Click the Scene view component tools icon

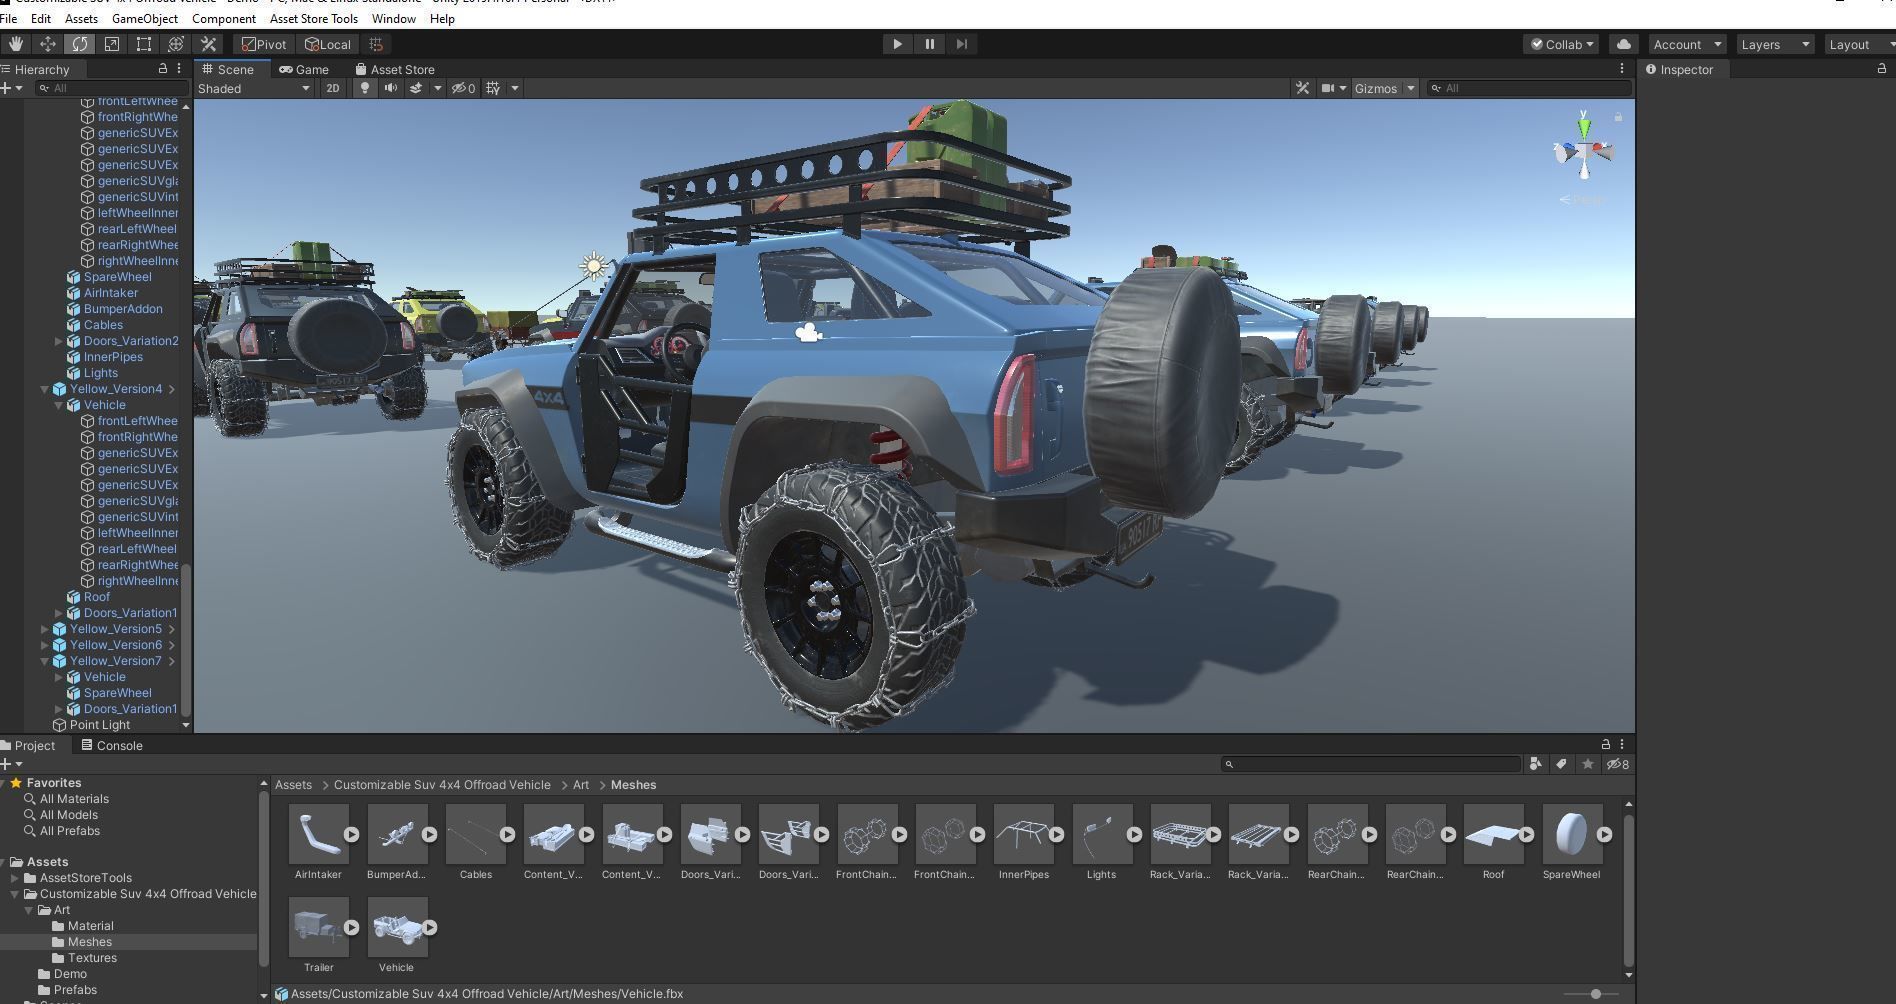[x=1302, y=88]
